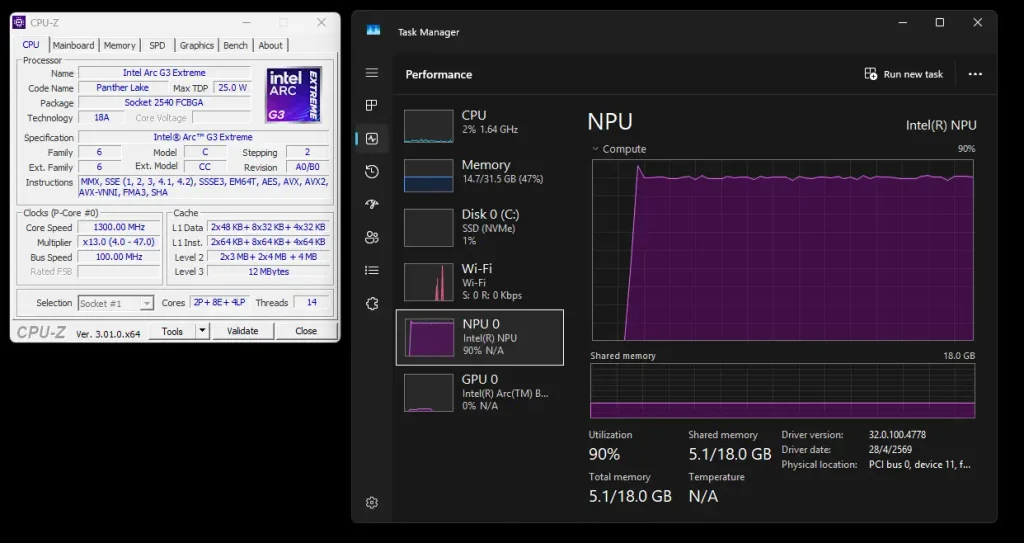The height and width of the screenshot is (543, 1024).
Task: Click Revision value A0/B0
Action: [308, 167]
